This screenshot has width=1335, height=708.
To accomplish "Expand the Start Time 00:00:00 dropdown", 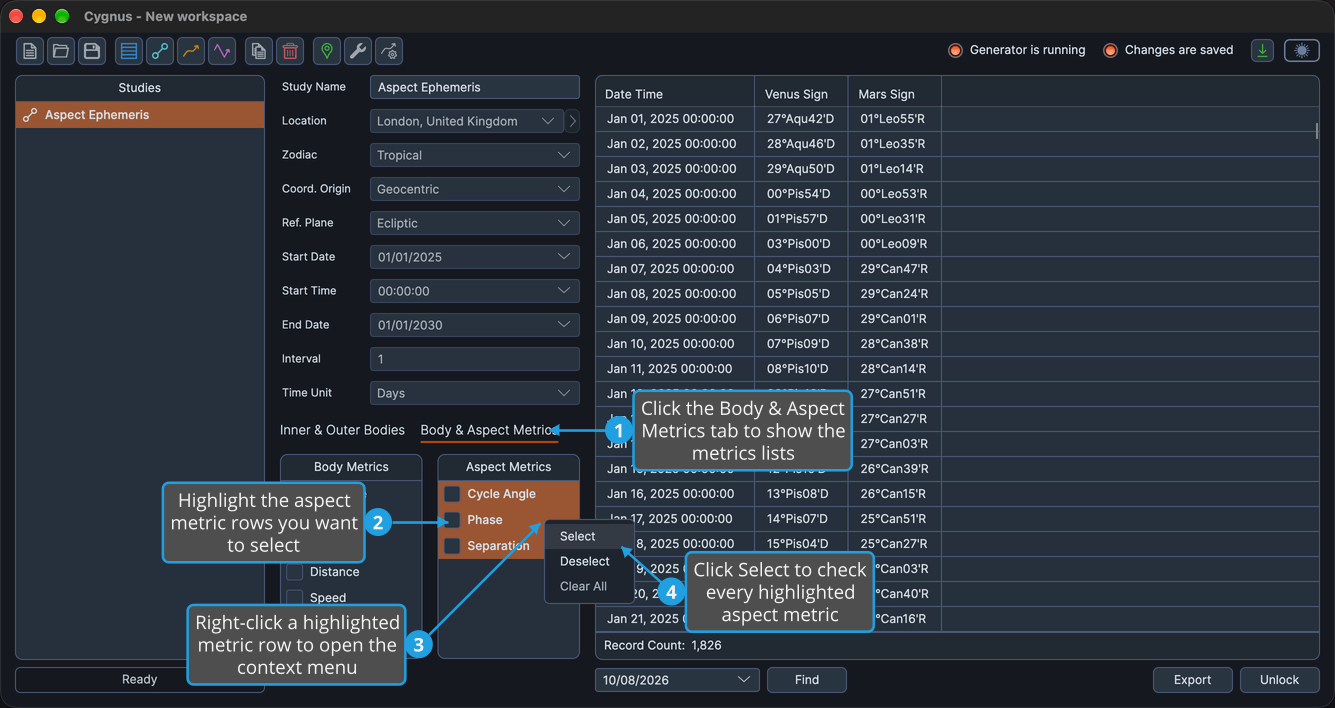I will click(x=474, y=291).
